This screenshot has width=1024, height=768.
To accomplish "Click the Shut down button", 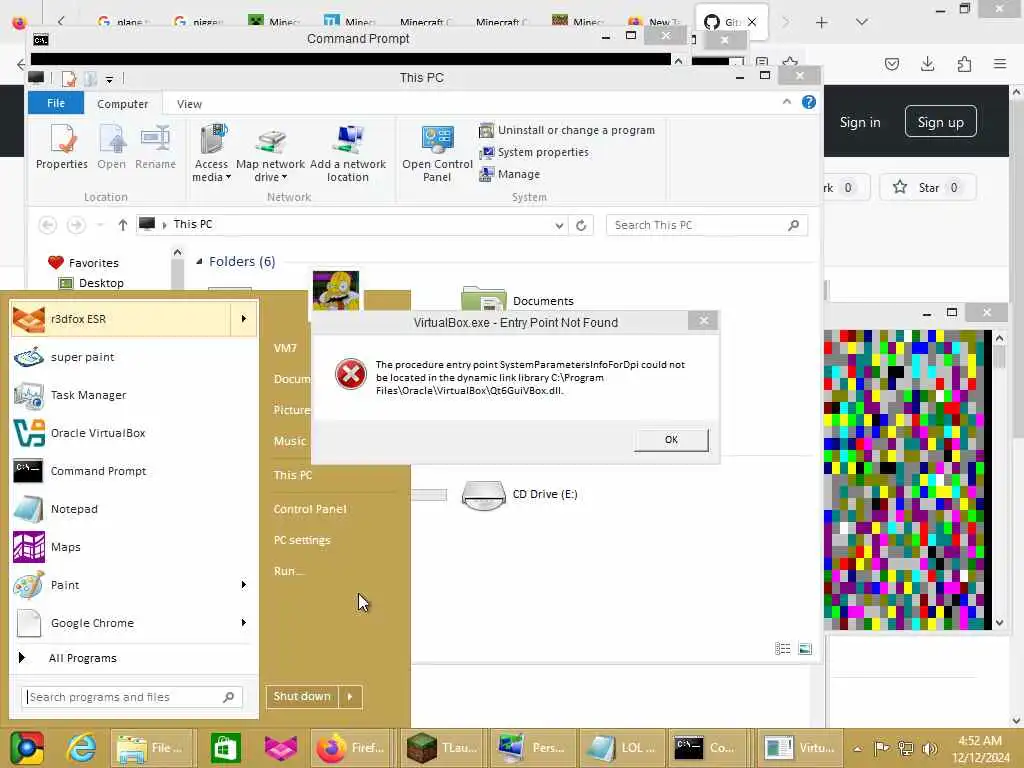I will click(302, 696).
